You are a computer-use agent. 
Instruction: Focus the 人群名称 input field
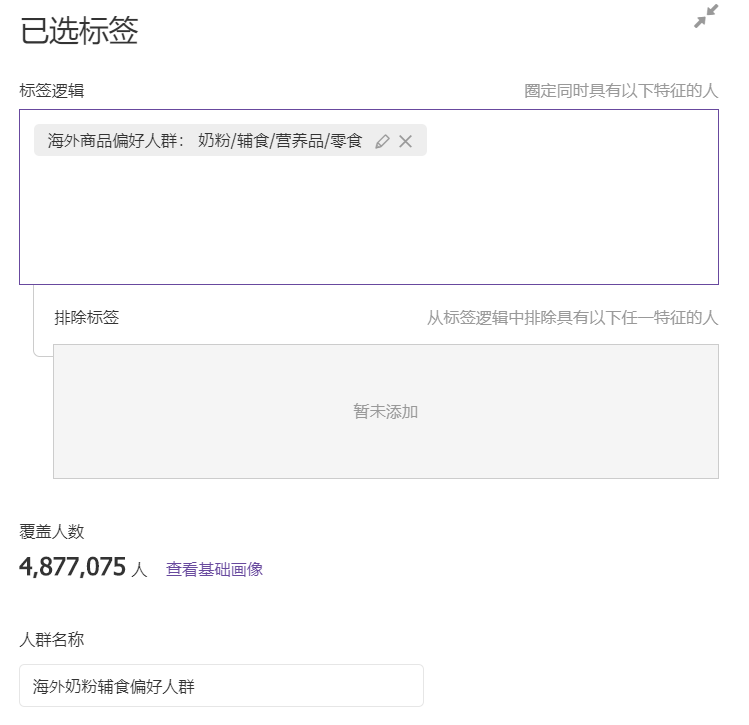221,685
